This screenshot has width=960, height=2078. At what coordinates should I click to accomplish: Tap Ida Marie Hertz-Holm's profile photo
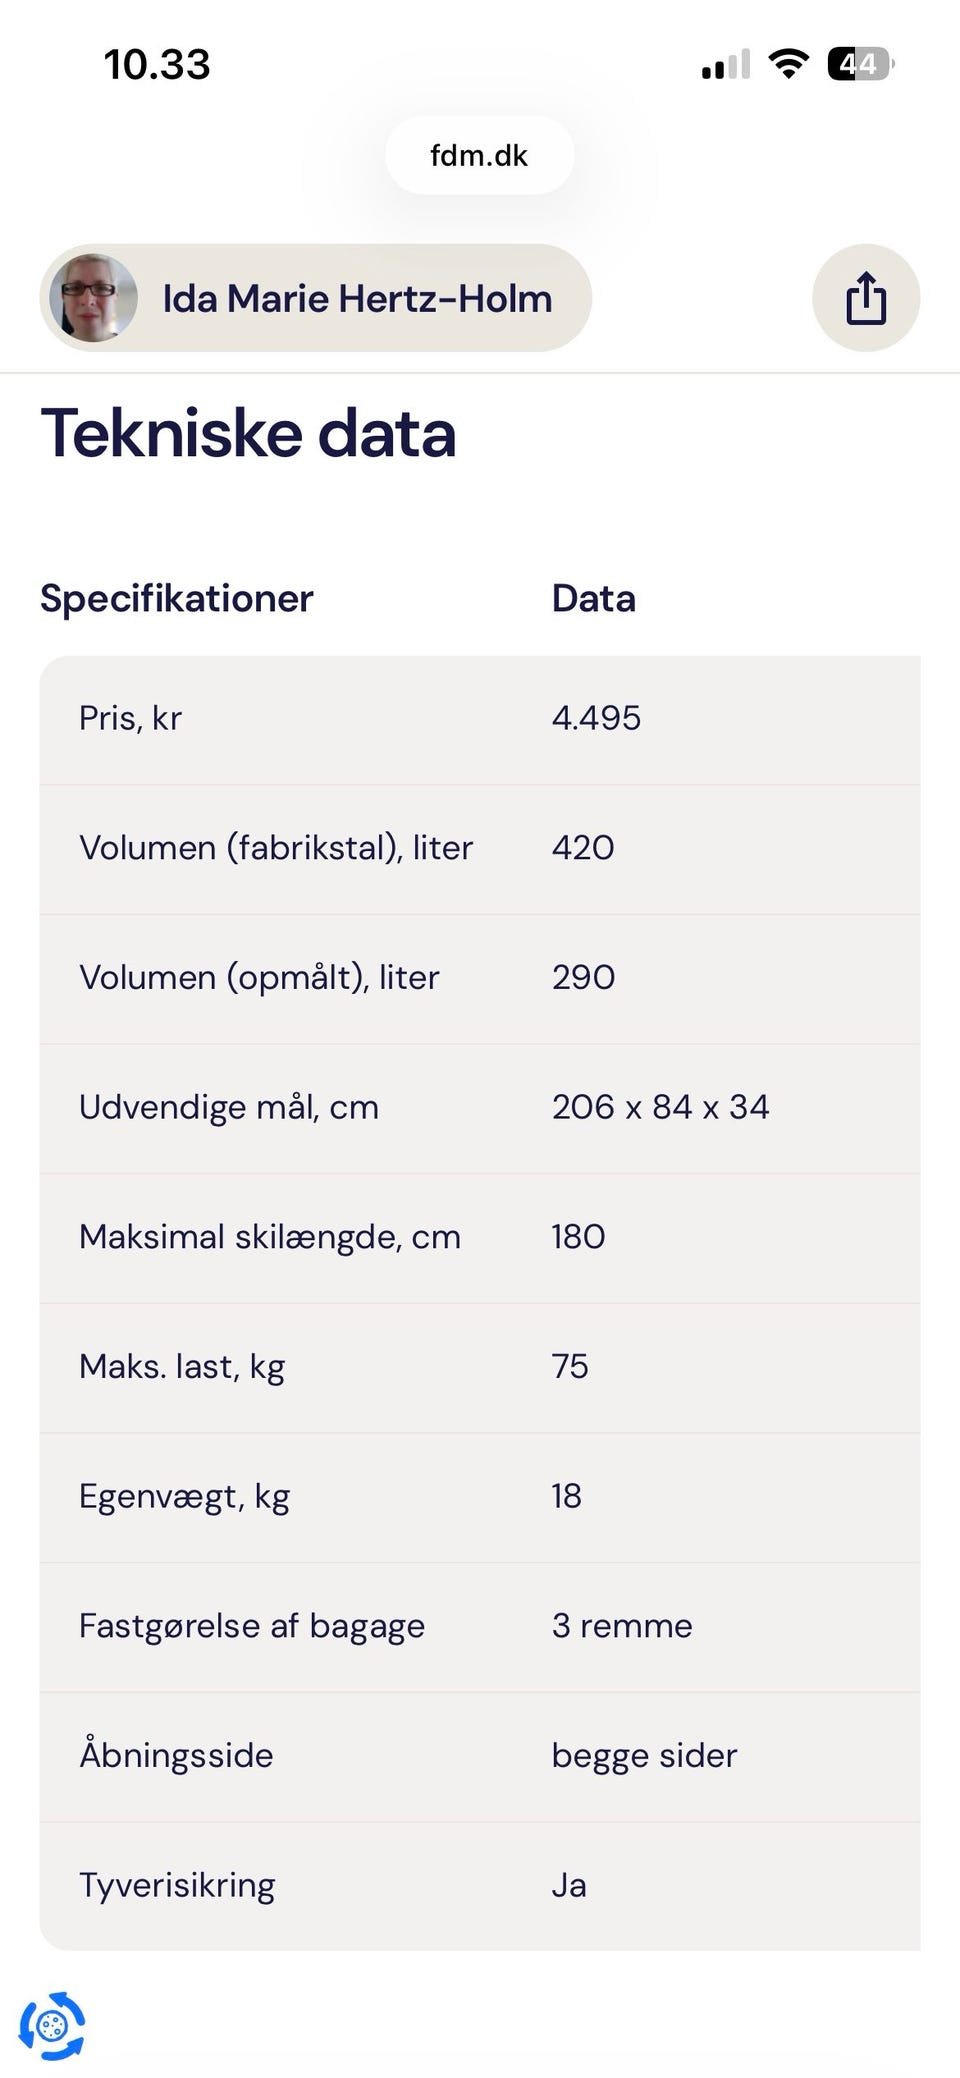(93, 298)
